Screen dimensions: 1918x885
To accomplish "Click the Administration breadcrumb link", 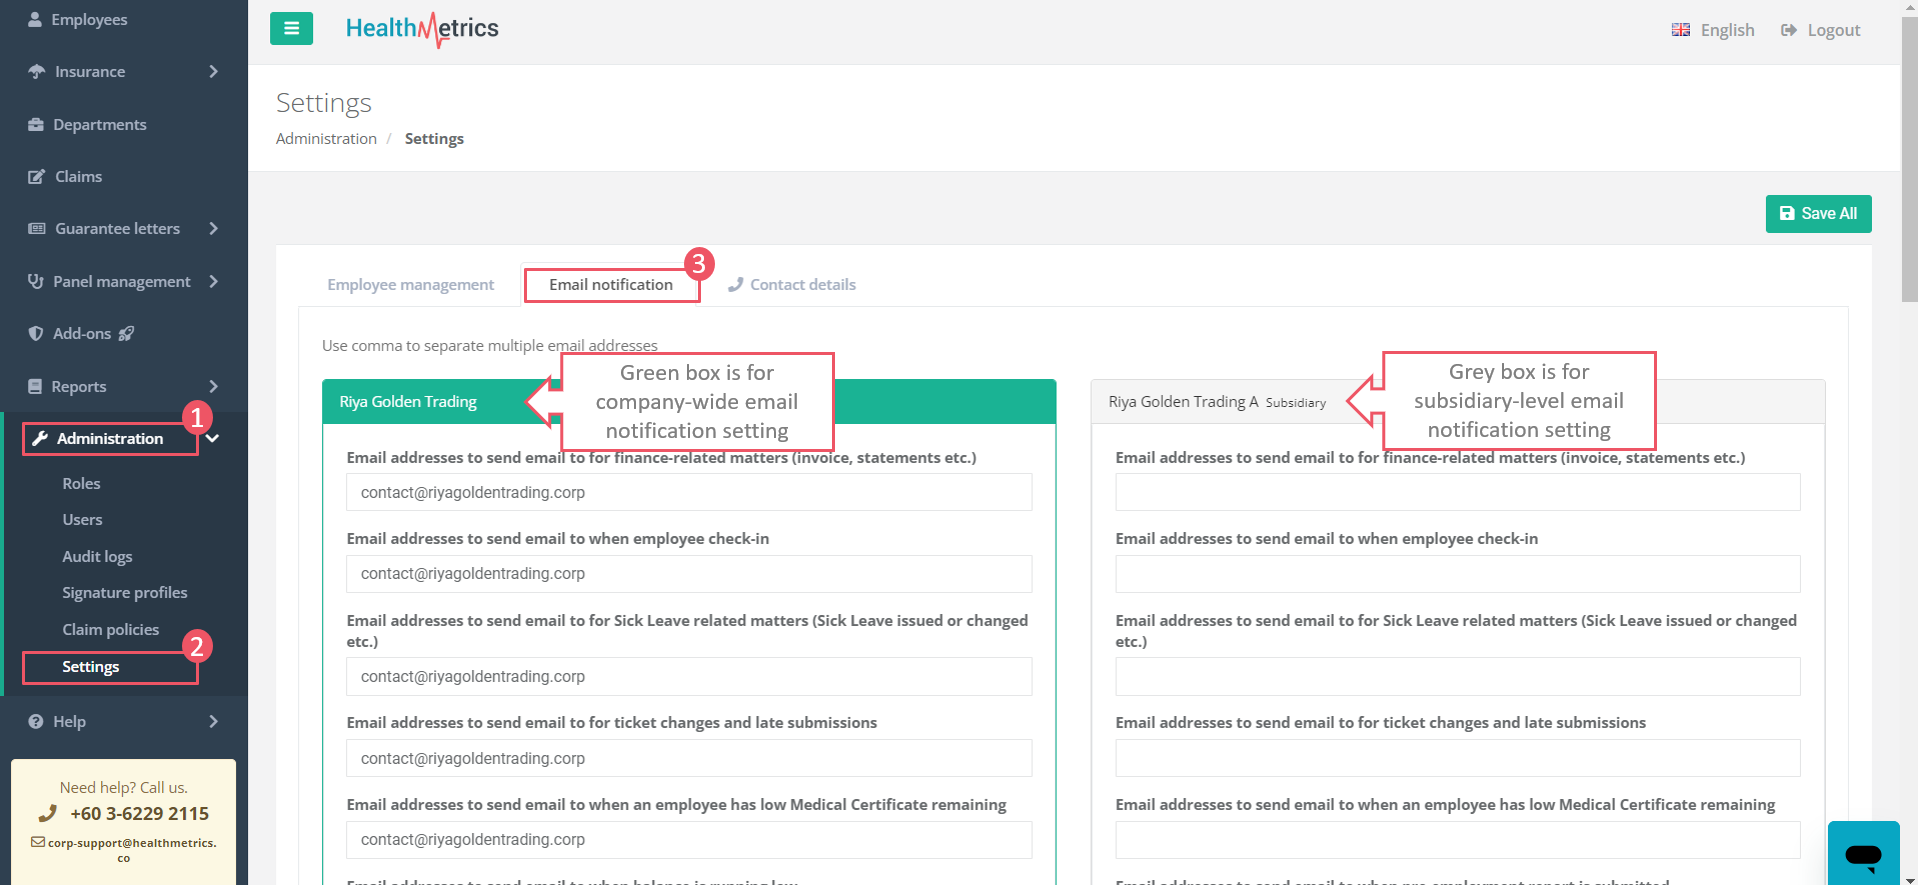I will point(326,139).
